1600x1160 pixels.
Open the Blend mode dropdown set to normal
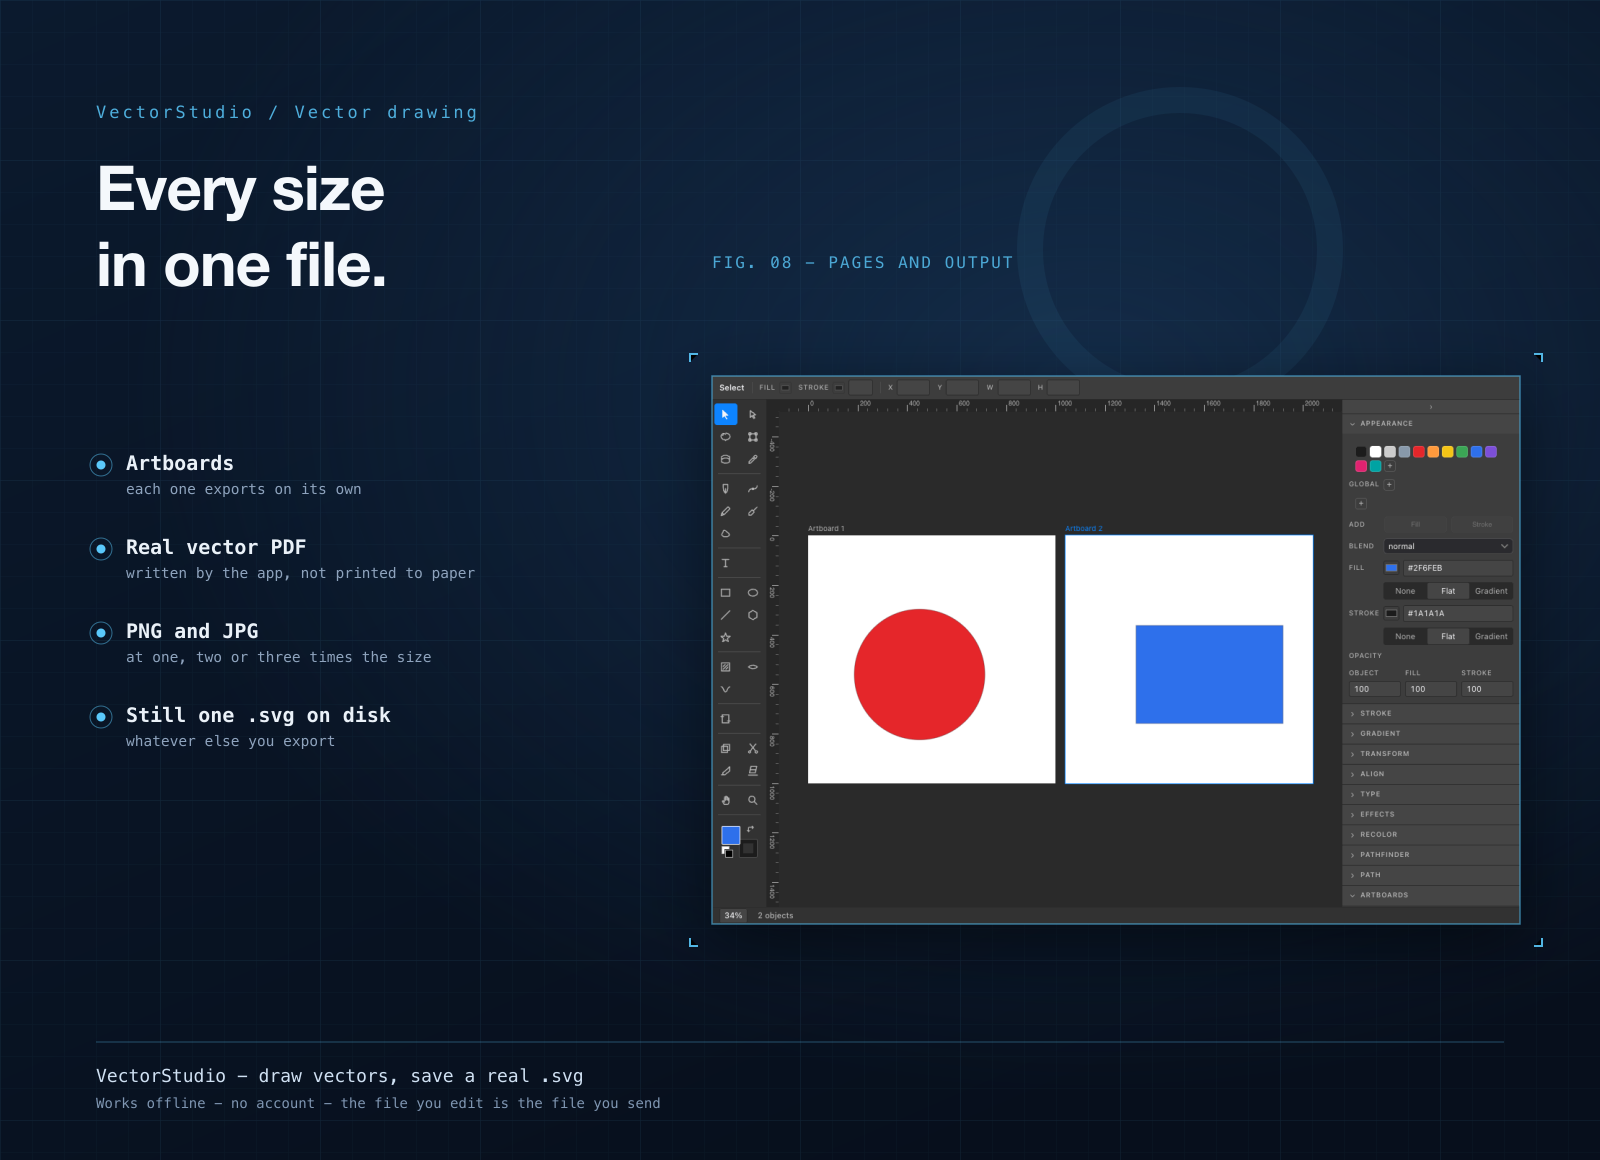(1448, 546)
